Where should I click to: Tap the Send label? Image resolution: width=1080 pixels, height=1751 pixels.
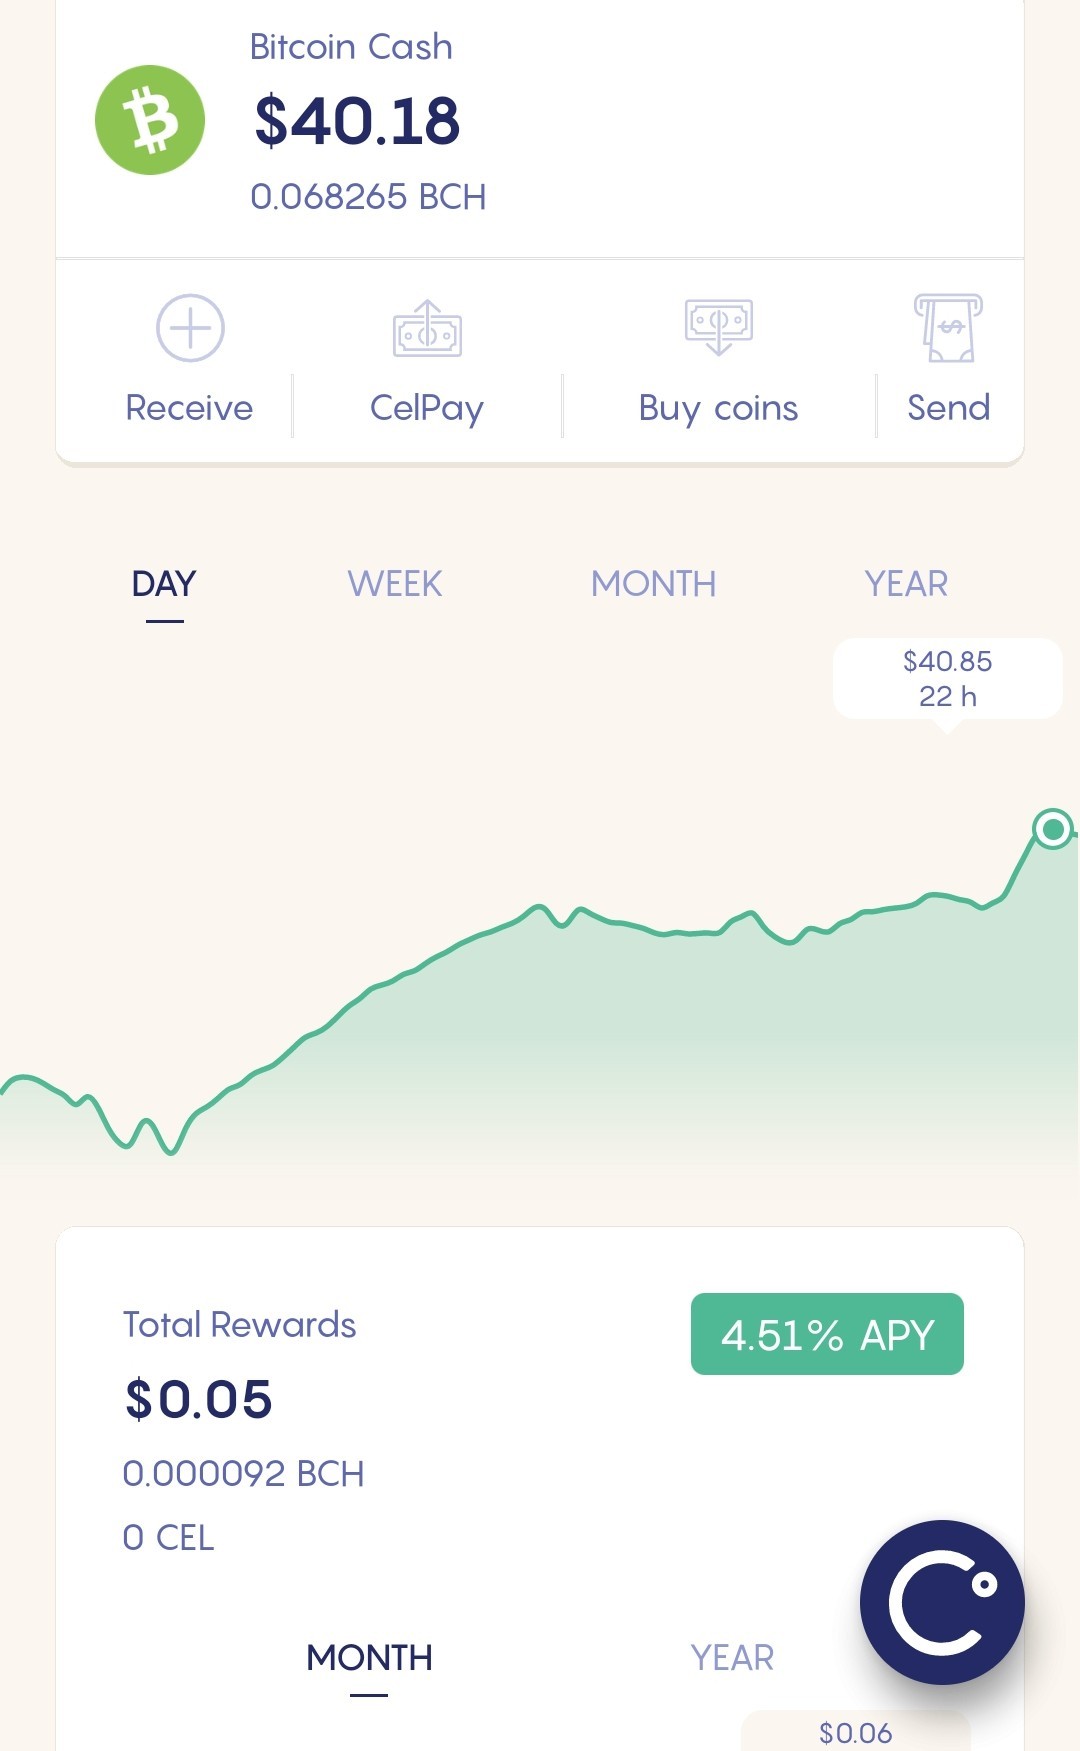point(948,408)
